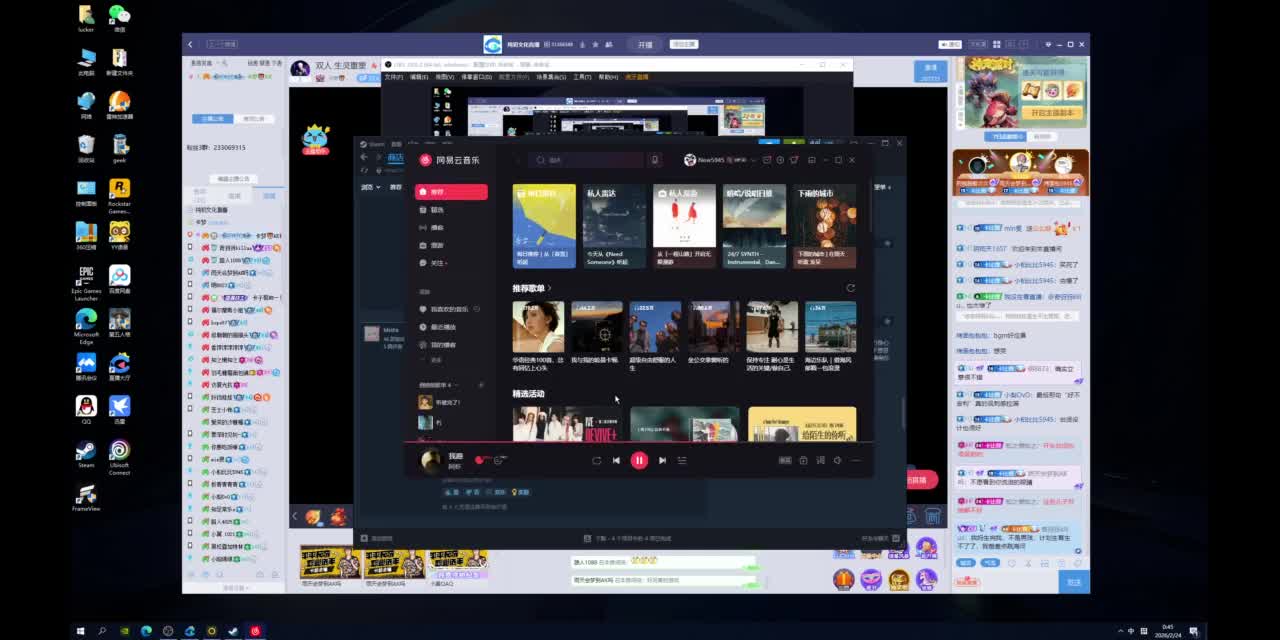This screenshot has width=1280, height=640.
Task: Go back with arrow left of search
Action: pos(518,160)
